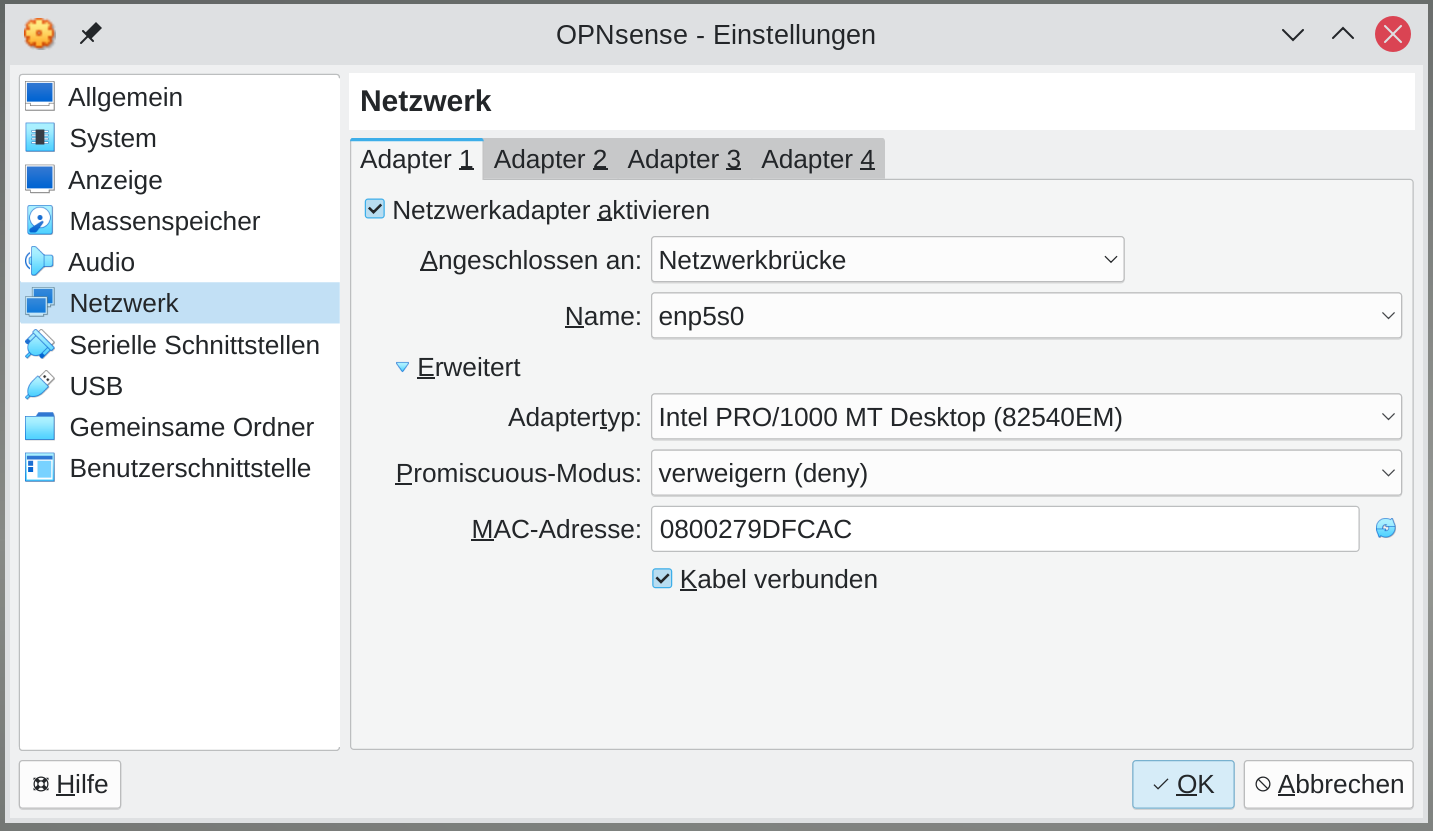Pin the window with the pin icon
The width and height of the screenshot is (1433, 831).
[90, 34]
